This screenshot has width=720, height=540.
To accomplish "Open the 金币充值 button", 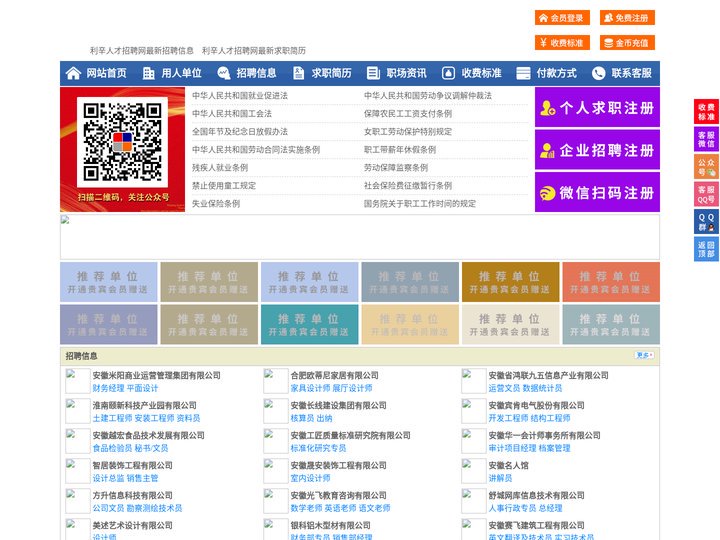I will tap(627, 43).
